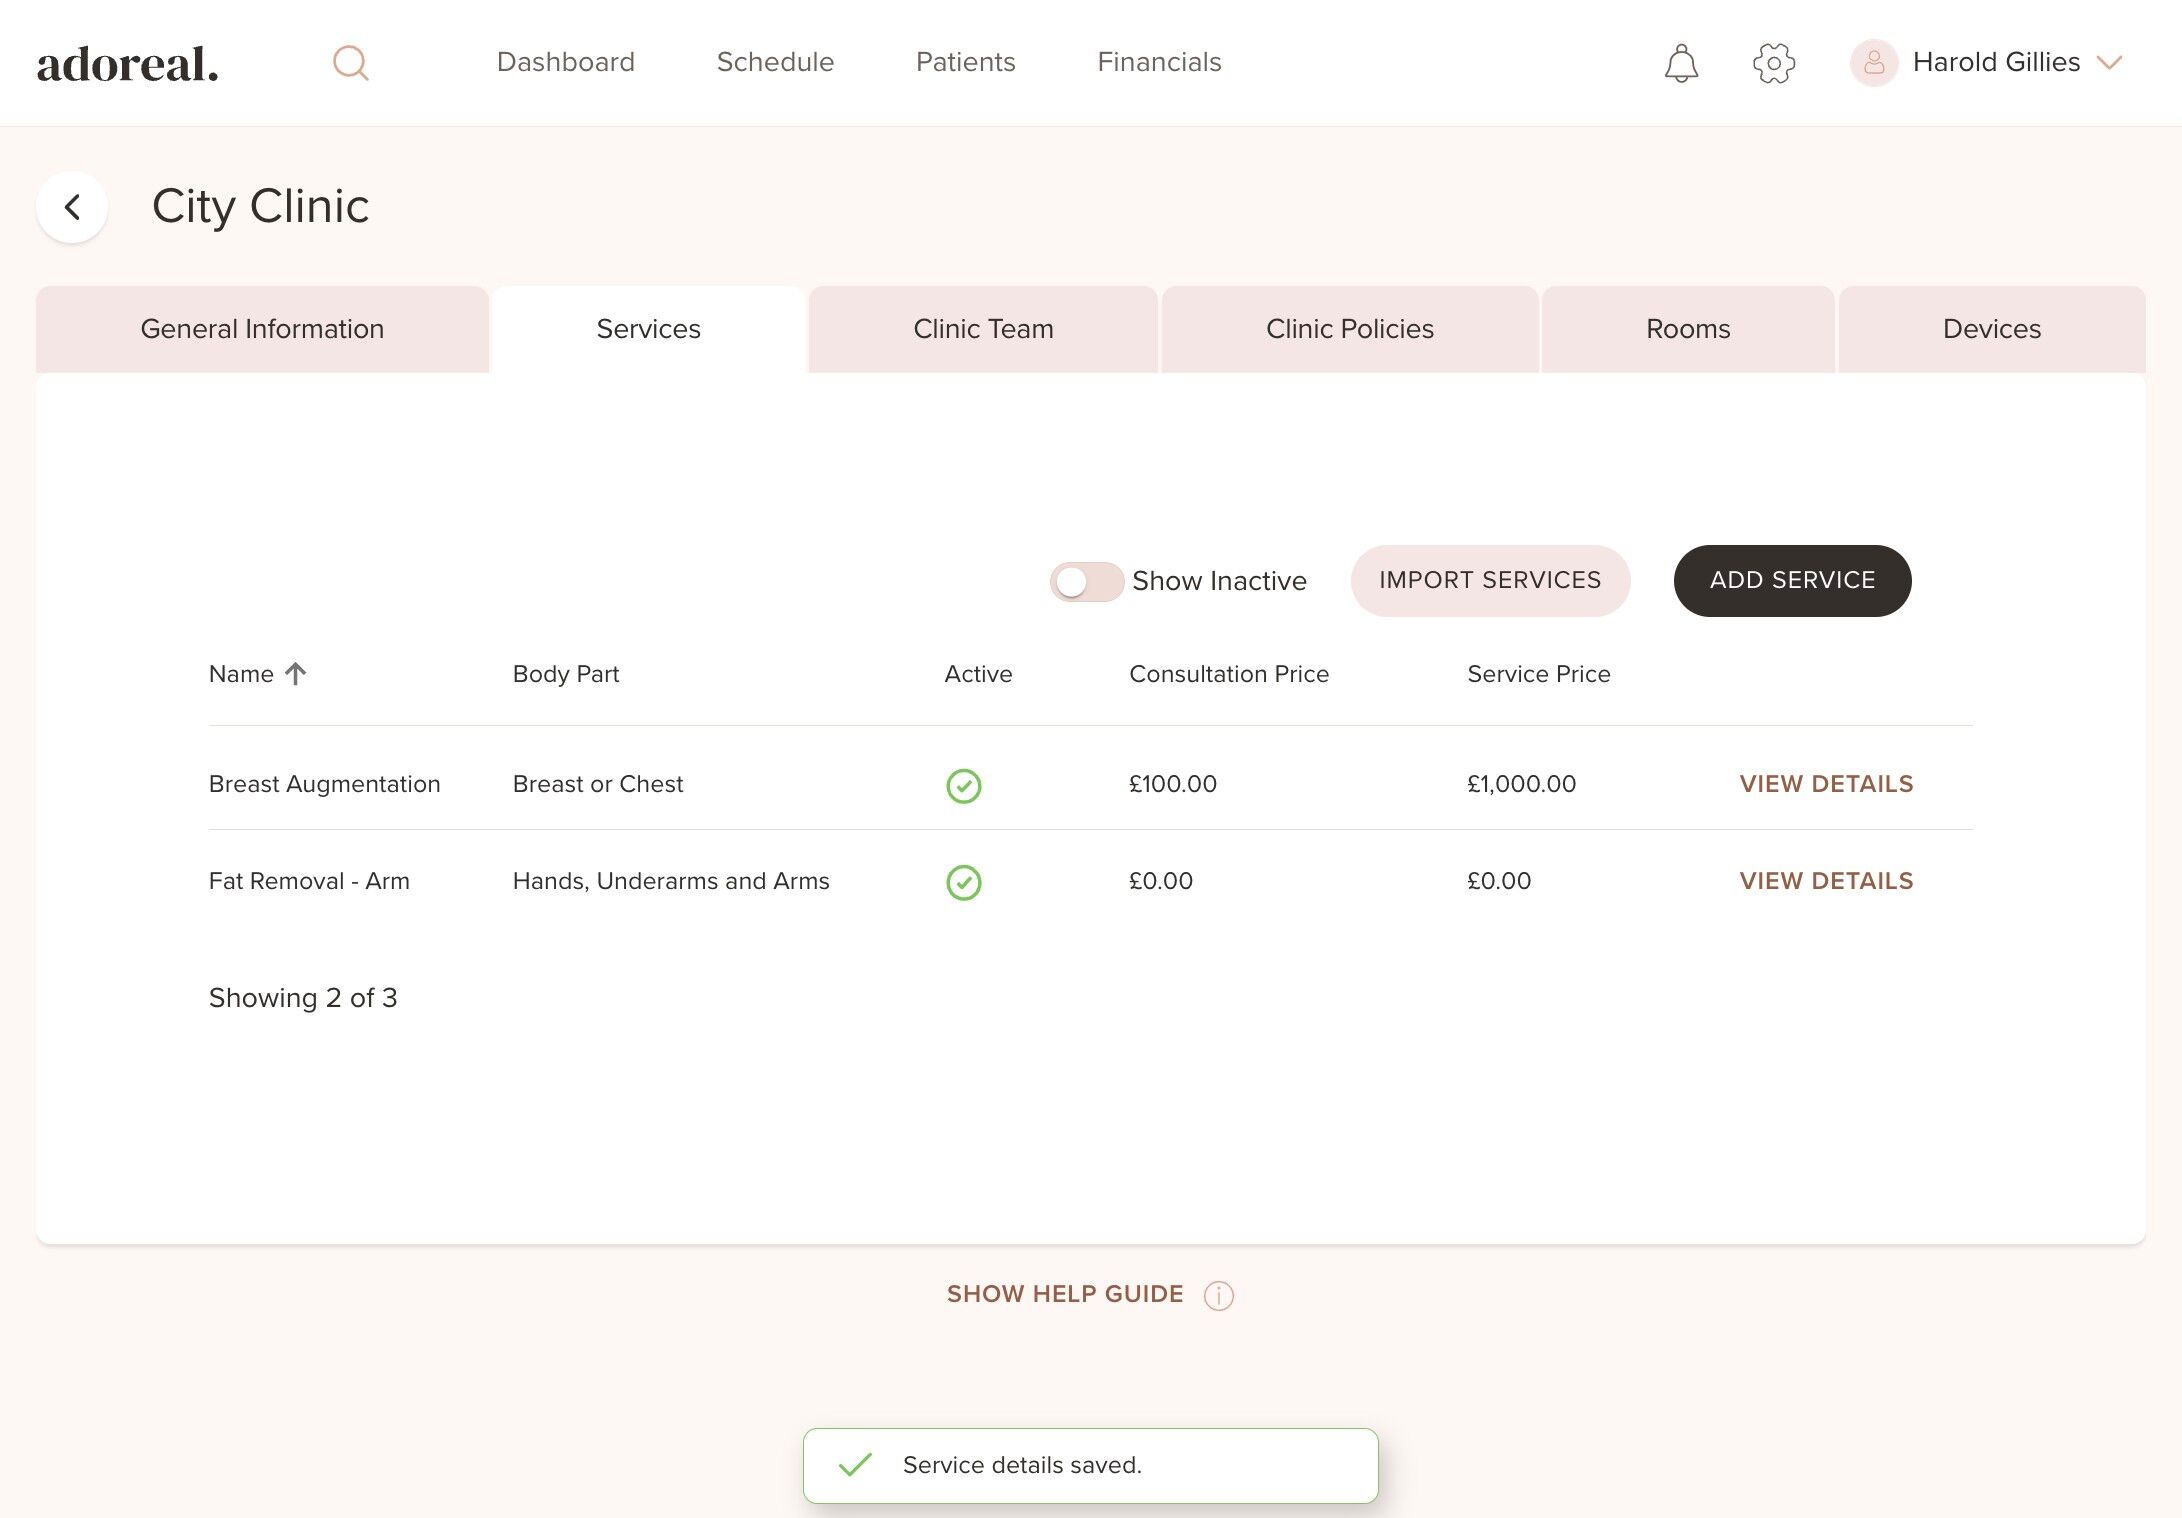Screen dimensions: 2182x1518
Task: Open the settings gear icon
Action: coord(1774,63)
